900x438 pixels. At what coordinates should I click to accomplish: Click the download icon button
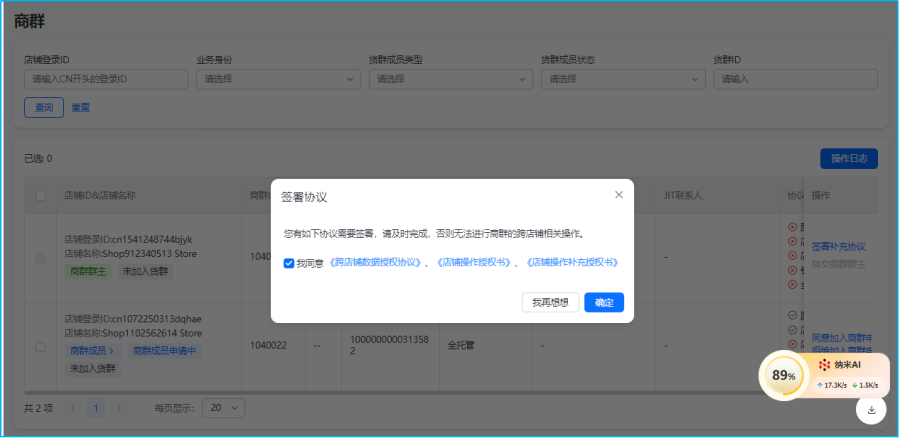point(871,409)
